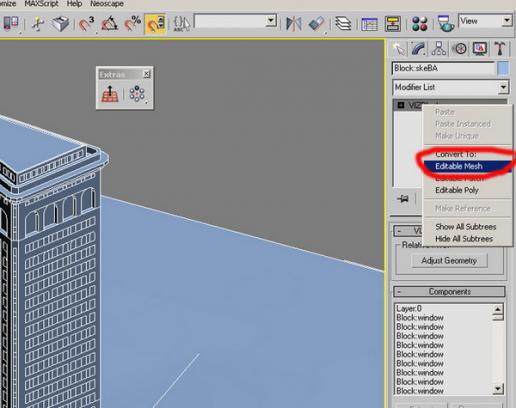The width and height of the screenshot is (516, 408).
Task: Click the Block:skeBA object name field
Action: point(443,68)
